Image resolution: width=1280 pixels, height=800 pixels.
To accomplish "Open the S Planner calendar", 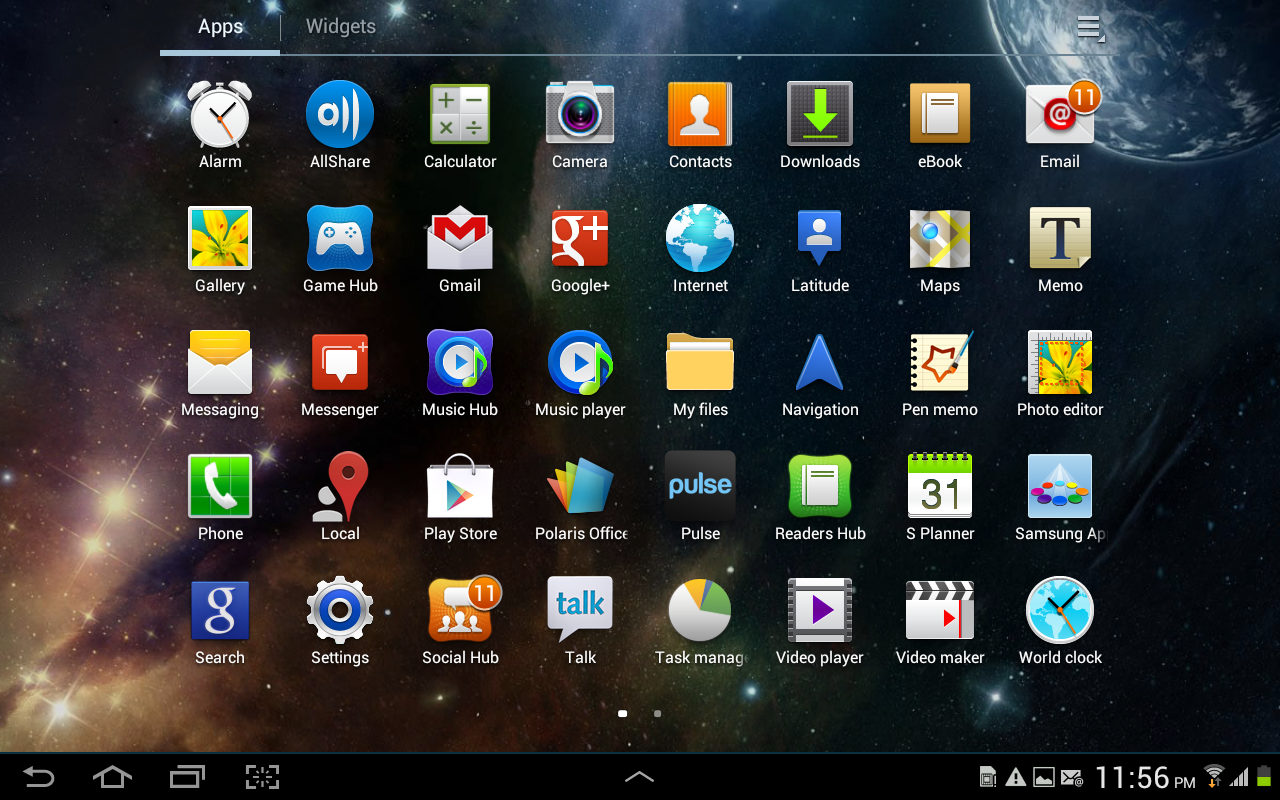I will click(940, 497).
